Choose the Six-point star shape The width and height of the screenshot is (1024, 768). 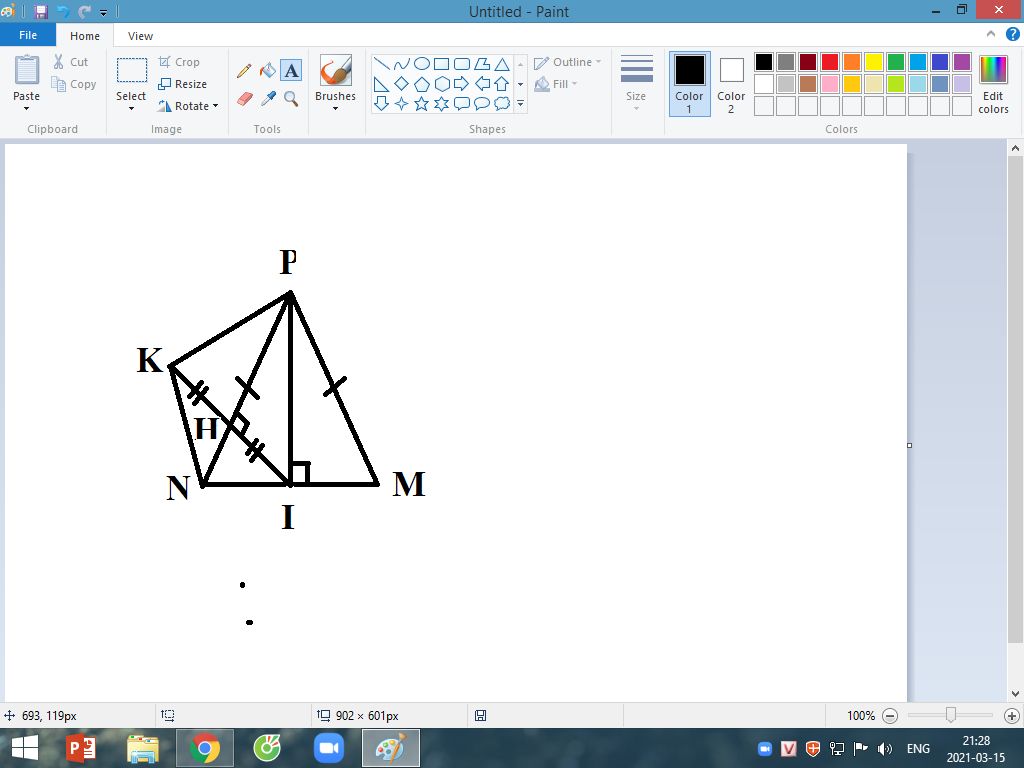point(441,103)
